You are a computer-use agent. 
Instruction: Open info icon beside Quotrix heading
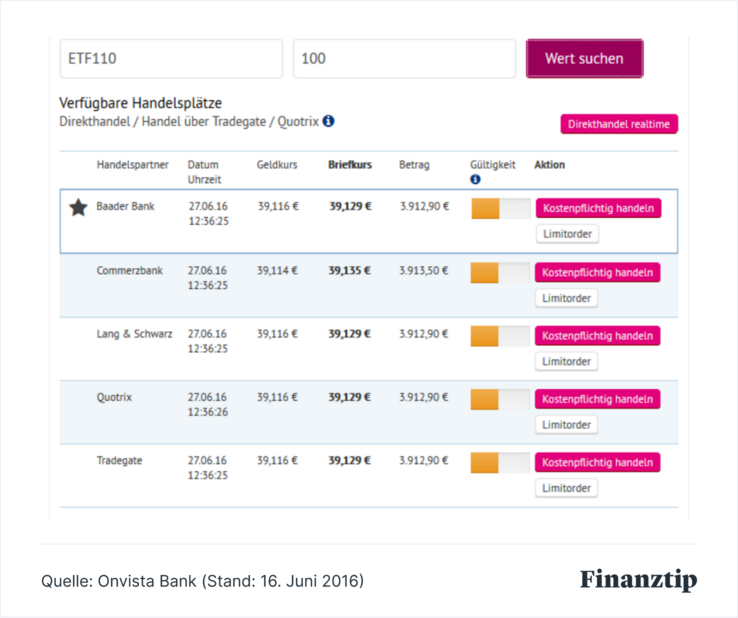329,121
